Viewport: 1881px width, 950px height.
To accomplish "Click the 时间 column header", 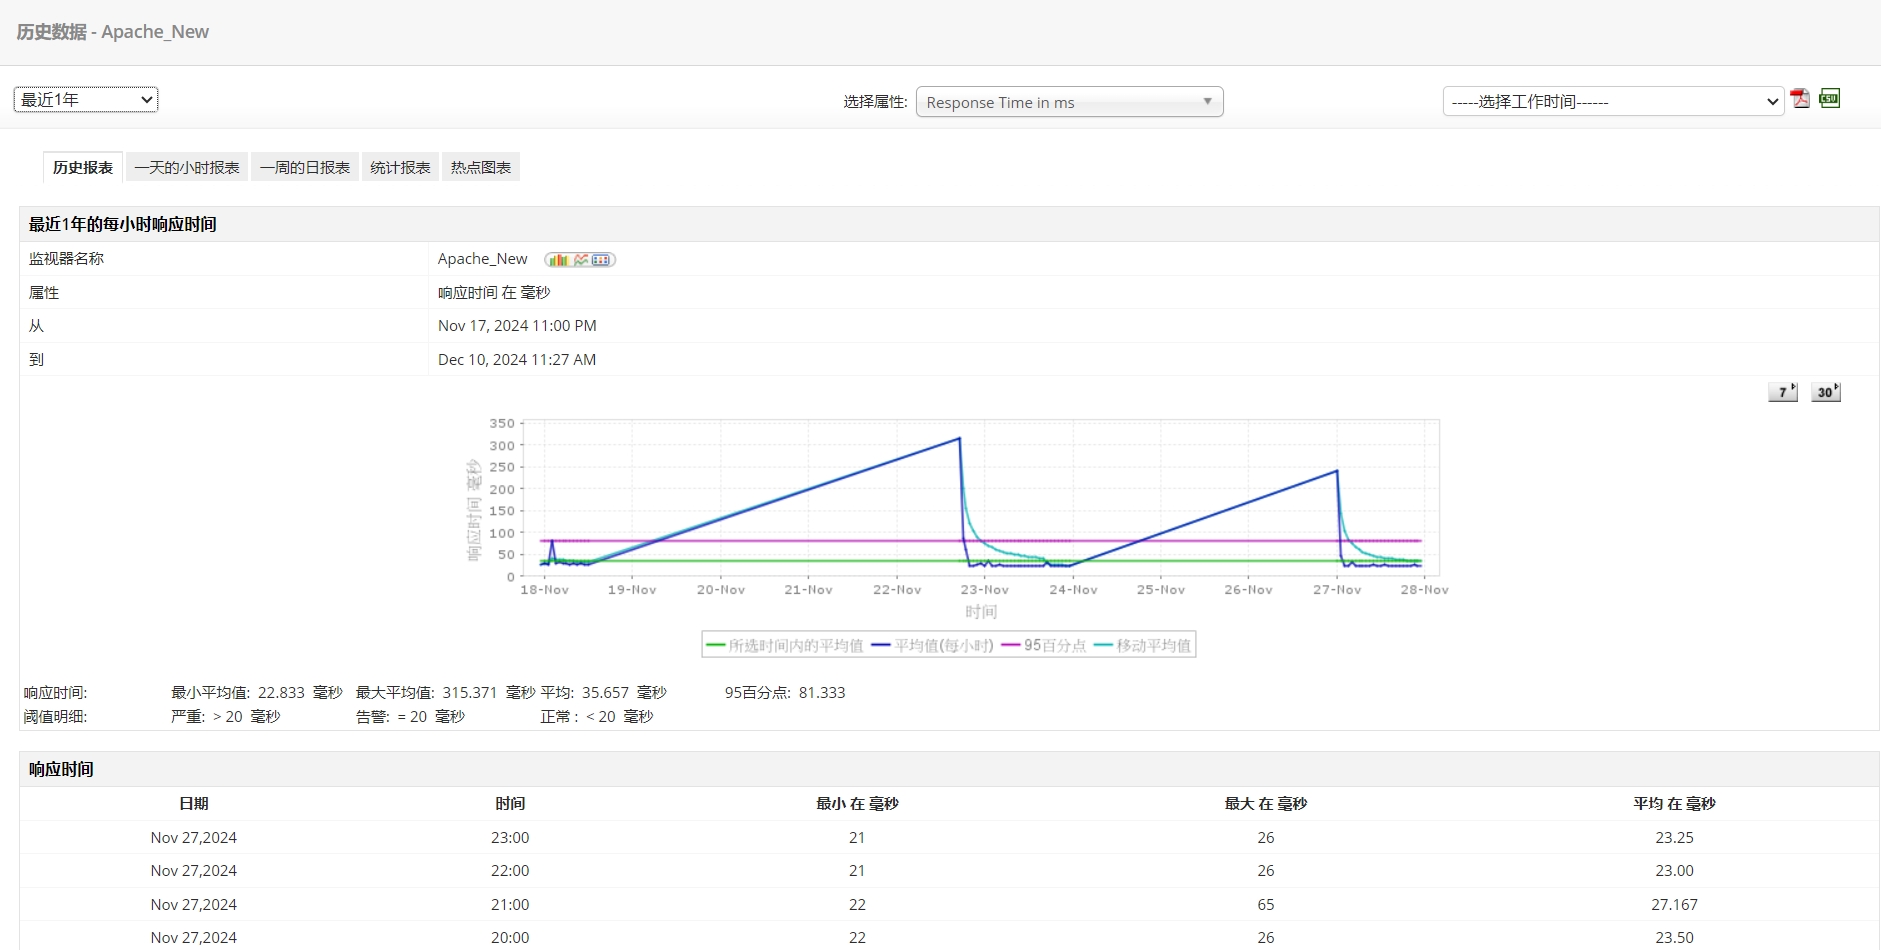I will (510, 804).
